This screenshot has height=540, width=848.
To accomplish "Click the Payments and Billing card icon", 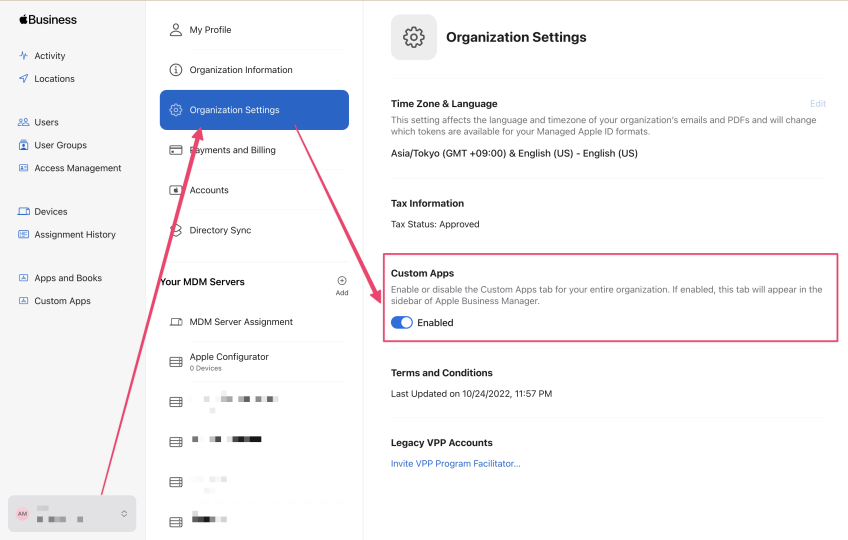I will coord(176,150).
